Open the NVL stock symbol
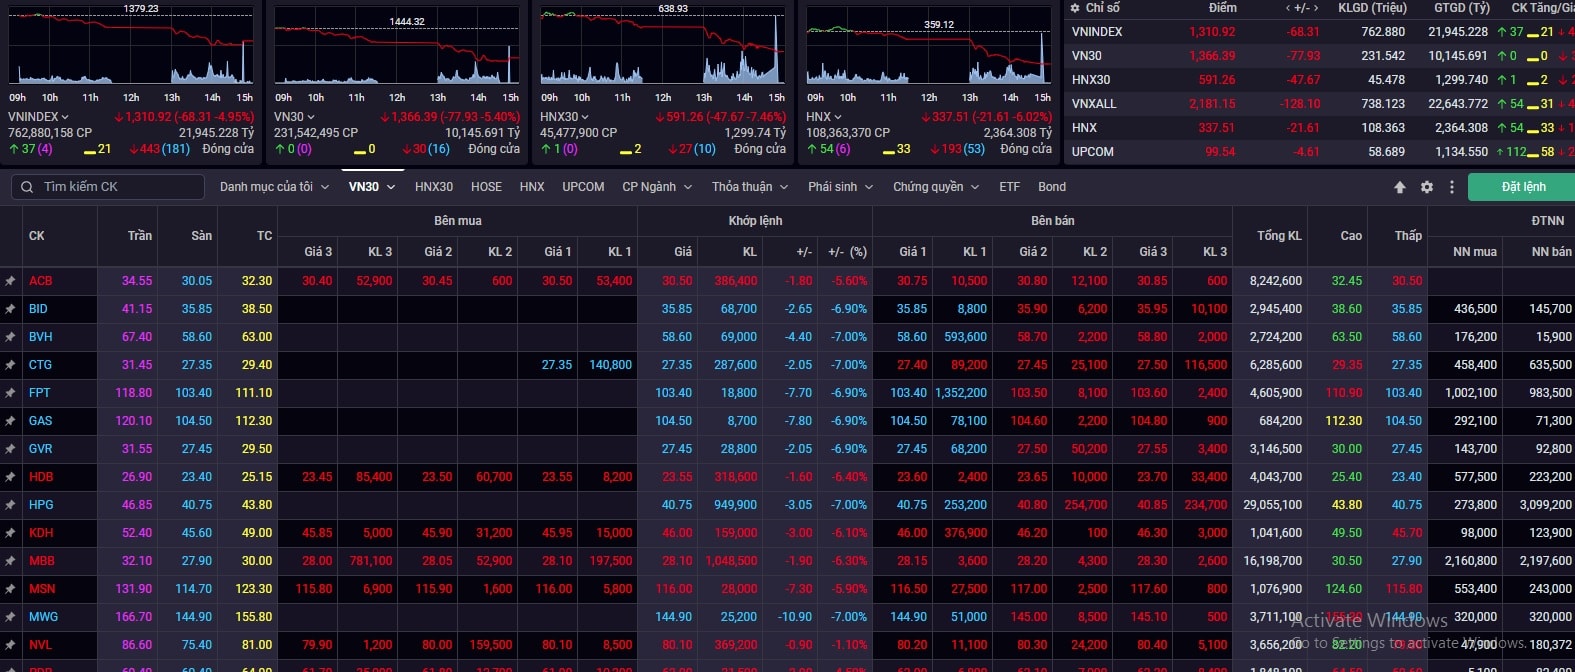Image resolution: width=1575 pixels, height=672 pixels. point(40,645)
